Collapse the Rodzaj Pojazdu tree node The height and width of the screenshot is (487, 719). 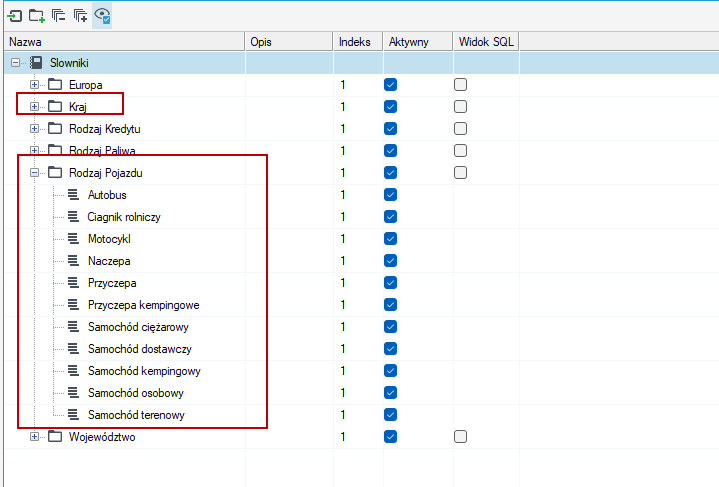click(x=34, y=172)
